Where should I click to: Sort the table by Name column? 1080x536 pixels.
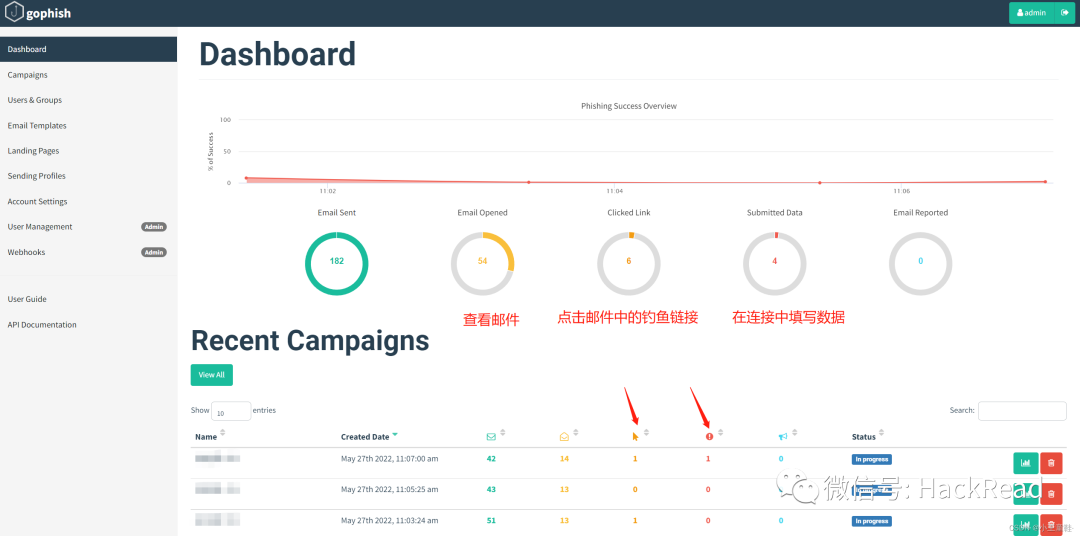206,436
